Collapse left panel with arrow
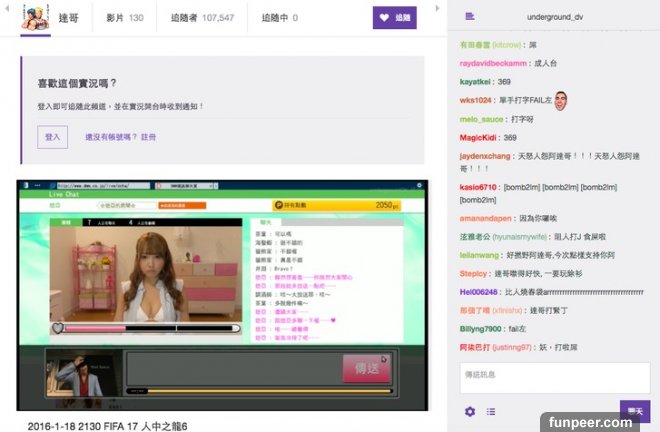This screenshot has width=660, height=432. pyautogui.click(x=5, y=9)
